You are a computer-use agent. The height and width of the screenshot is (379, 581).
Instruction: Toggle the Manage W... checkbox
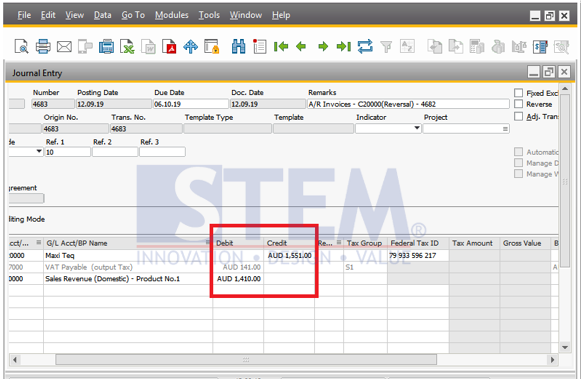point(519,174)
